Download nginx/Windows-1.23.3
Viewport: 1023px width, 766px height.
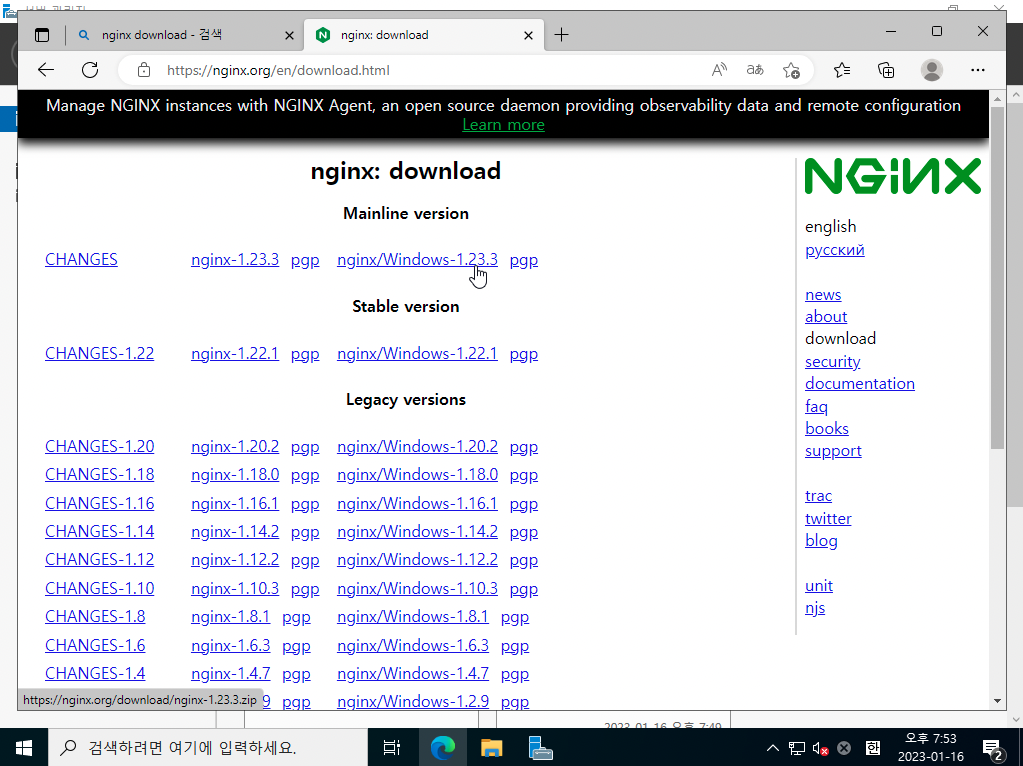coord(417,260)
